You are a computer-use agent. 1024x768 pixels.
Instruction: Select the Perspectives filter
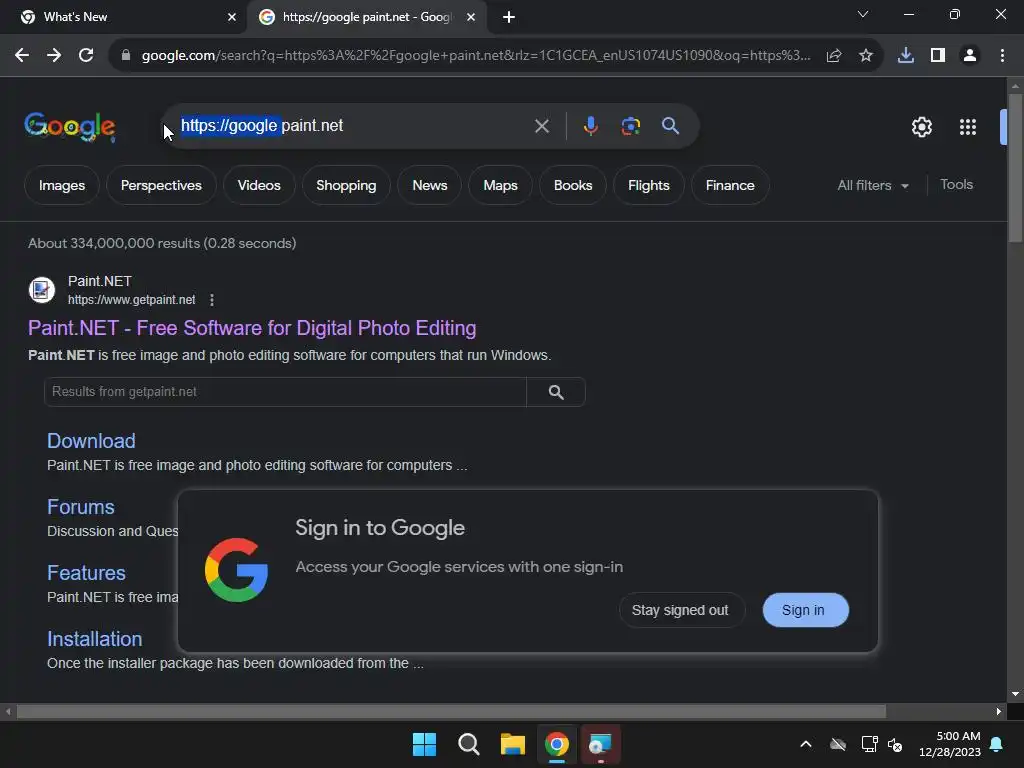[x=161, y=185]
